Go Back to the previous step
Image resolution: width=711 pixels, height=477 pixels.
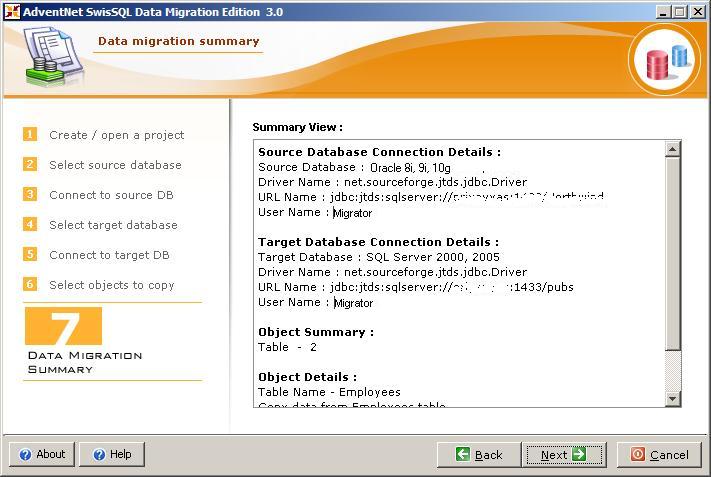[x=479, y=454]
